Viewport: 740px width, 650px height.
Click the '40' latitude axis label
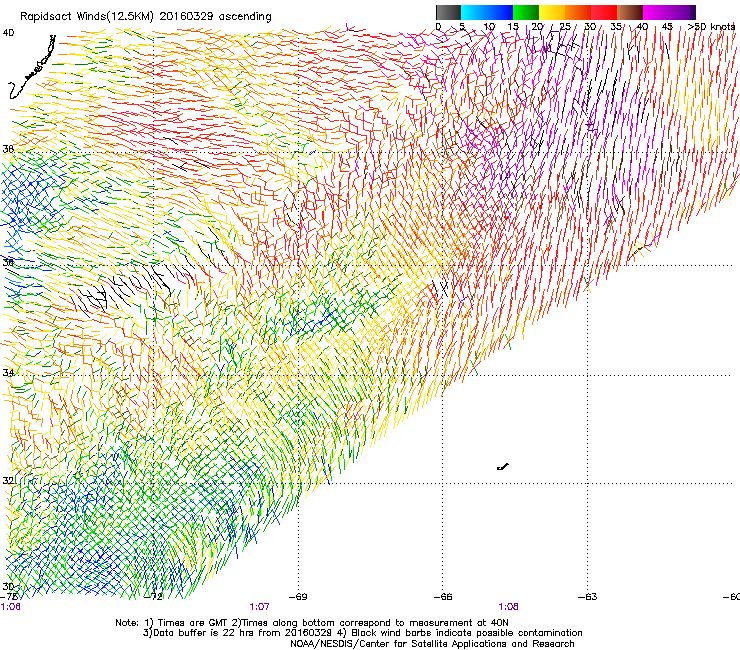8,33
